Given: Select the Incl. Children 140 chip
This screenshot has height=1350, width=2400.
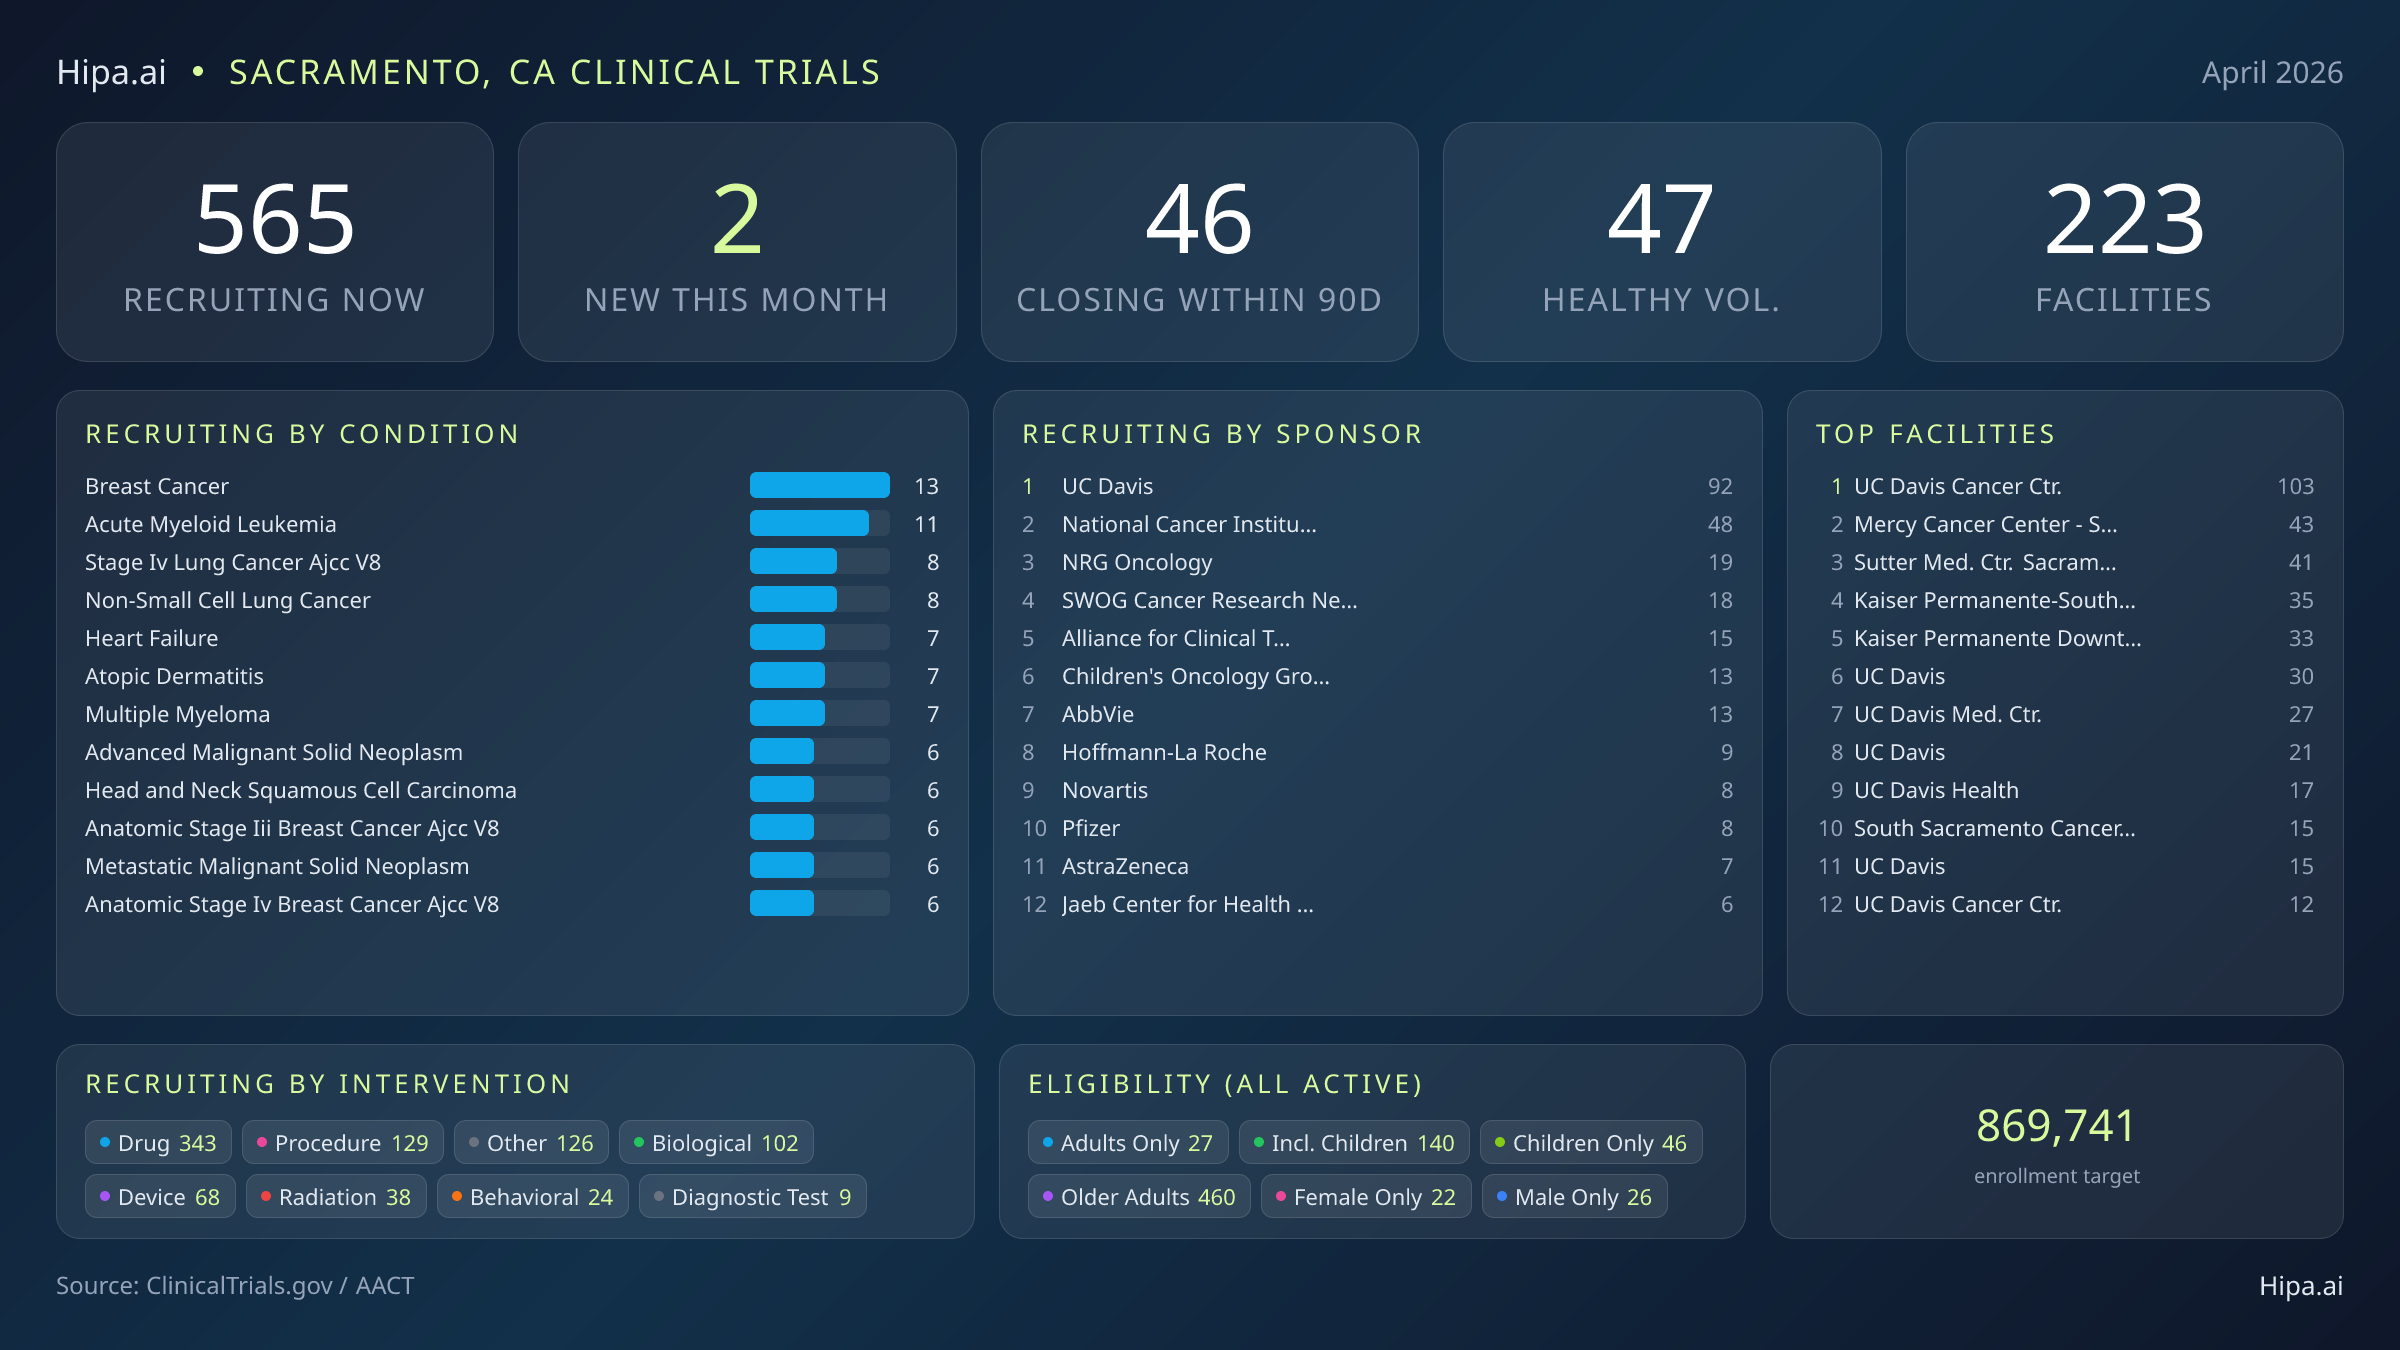Looking at the screenshot, I should 1354,1143.
